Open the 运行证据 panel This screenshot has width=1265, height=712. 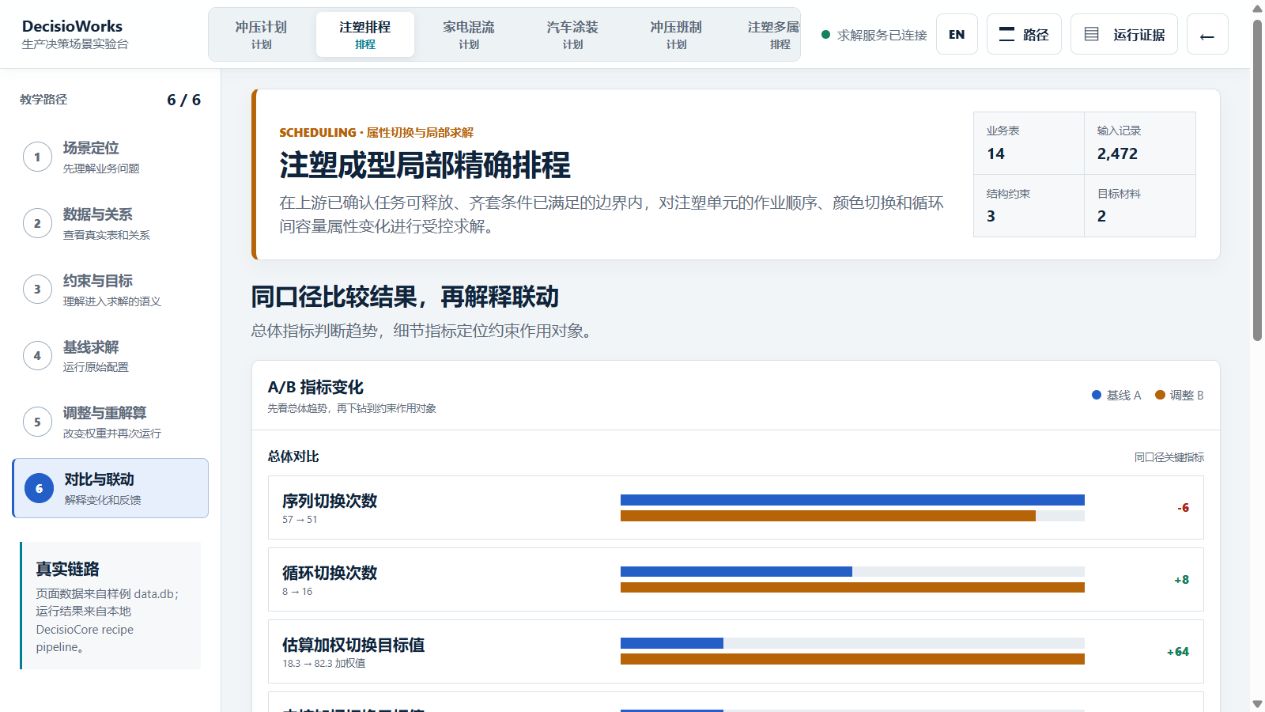(1124, 35)
